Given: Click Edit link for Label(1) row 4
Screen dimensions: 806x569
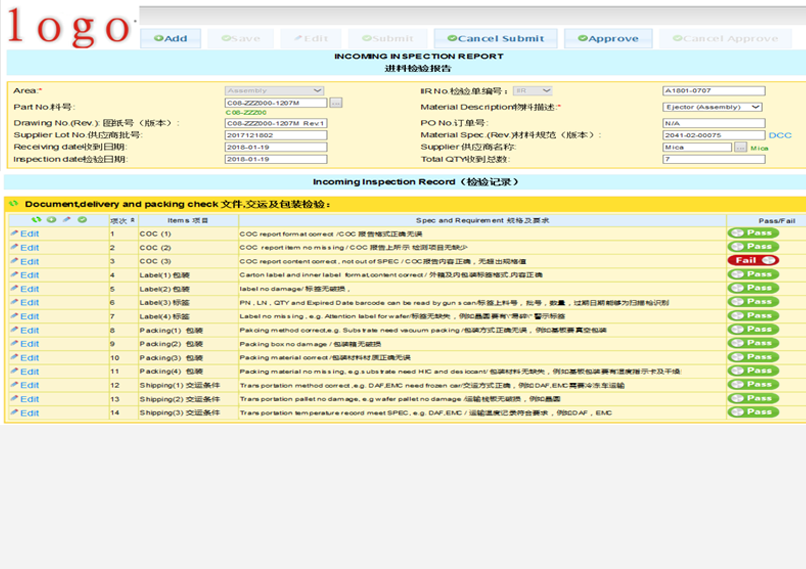Looking at the screenshot, I should pyautogui.click(x=29, y=275).
